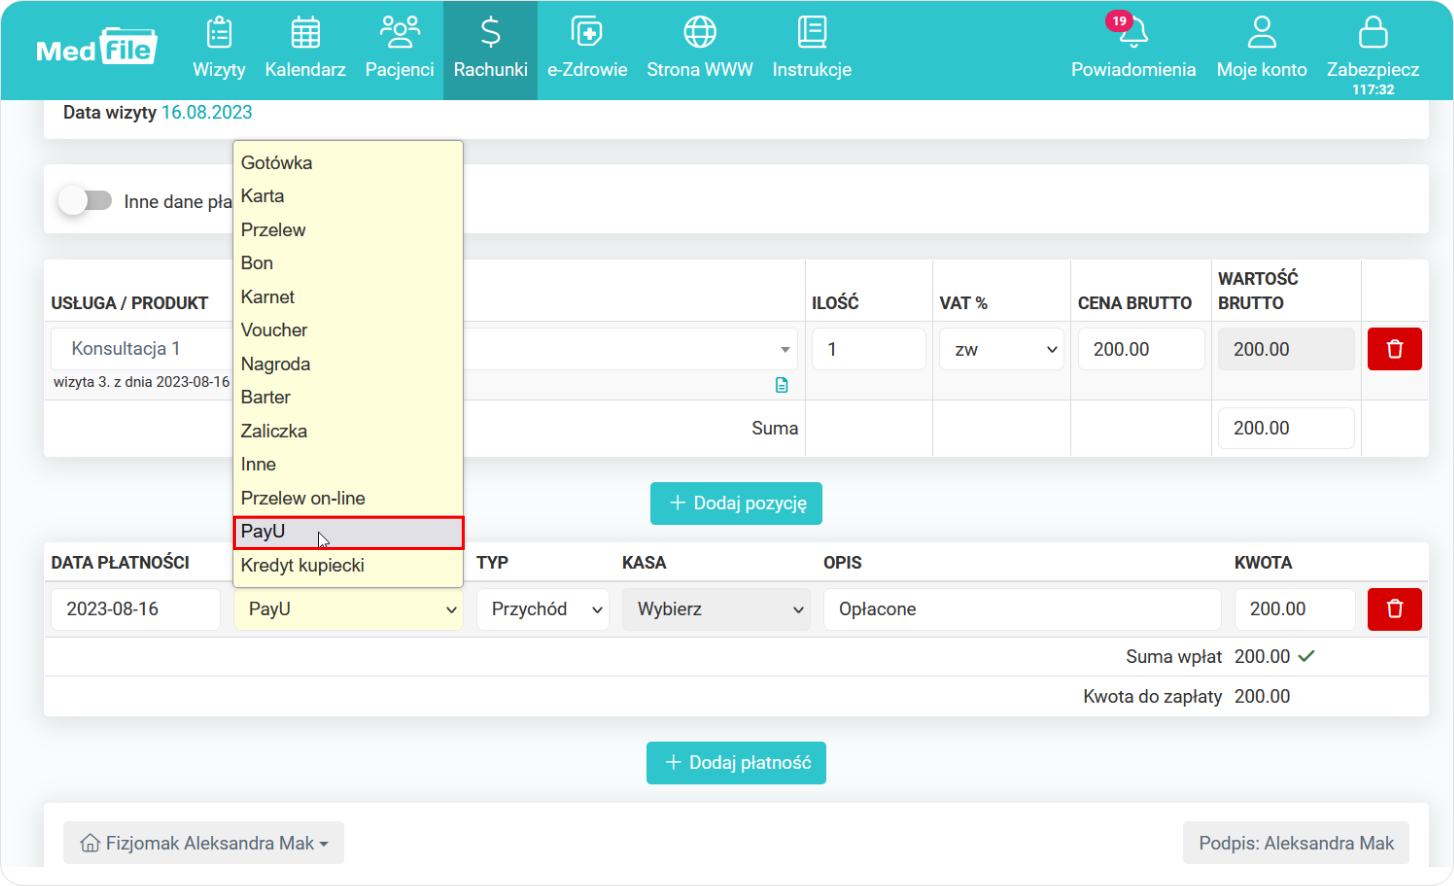
Task: Pick Zaliczka payment option
Action: pos(348,431)
